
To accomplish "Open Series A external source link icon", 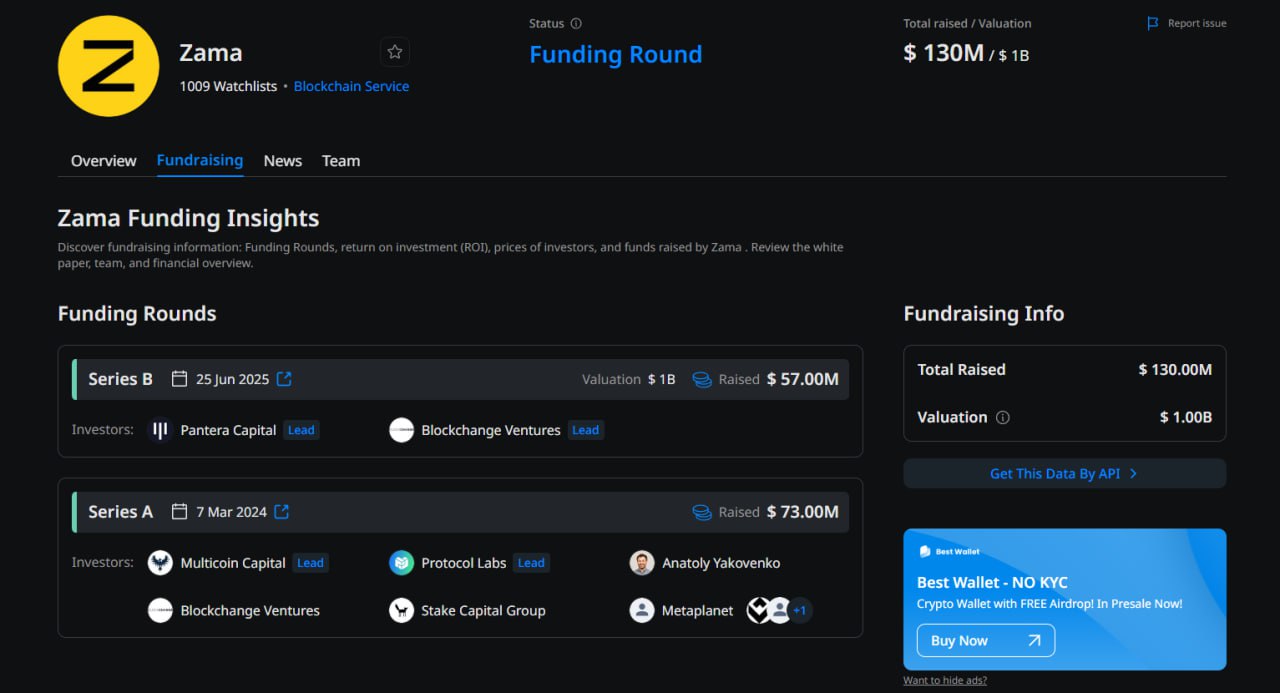I will pos(282,511).
